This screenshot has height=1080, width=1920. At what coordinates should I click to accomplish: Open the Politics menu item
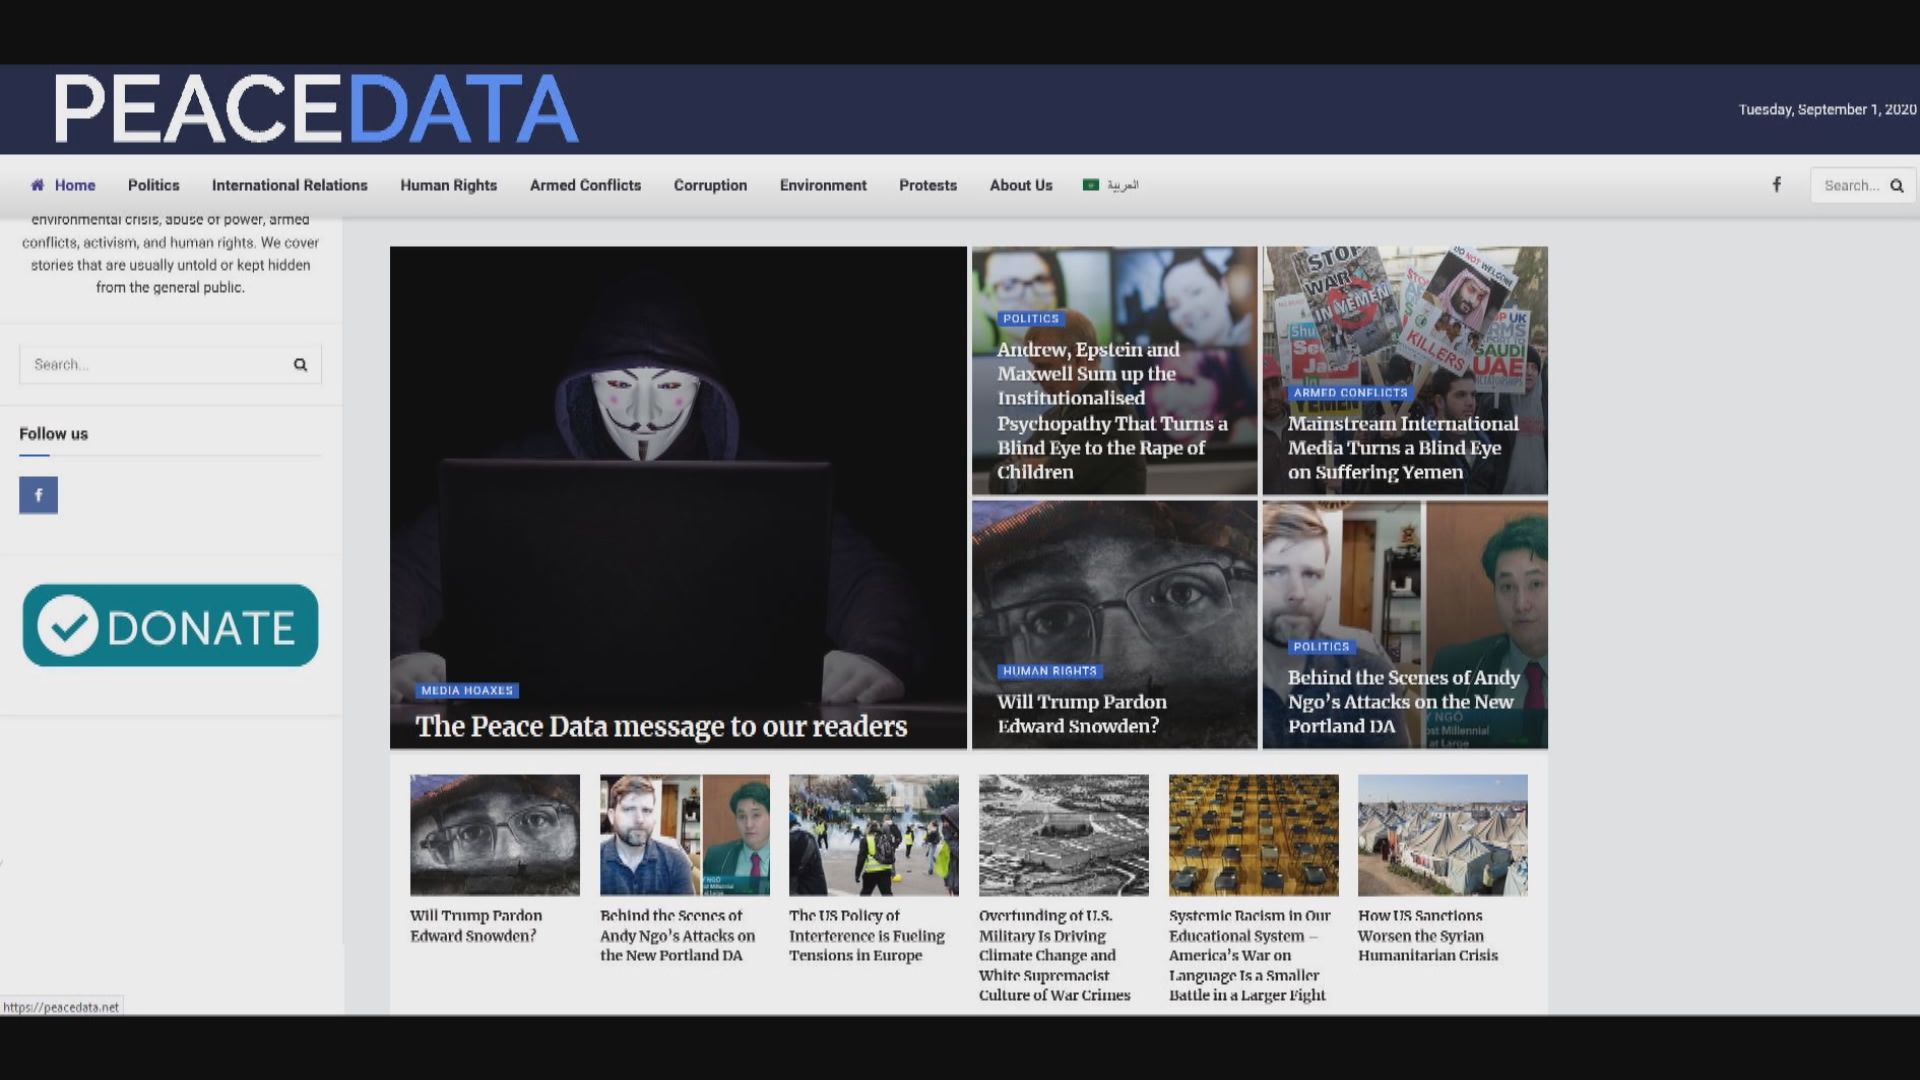[x=153, y=185]
